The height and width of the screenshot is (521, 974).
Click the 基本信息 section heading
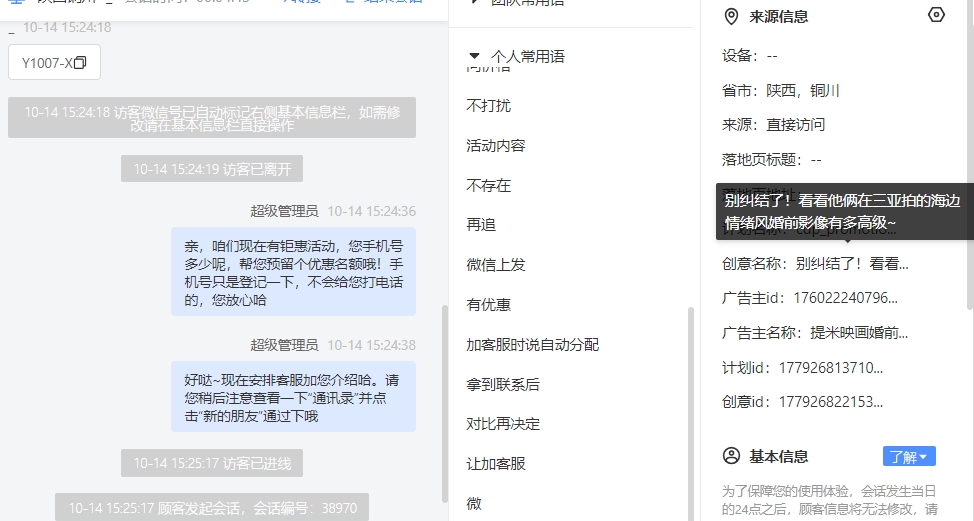tap(778, 456)
